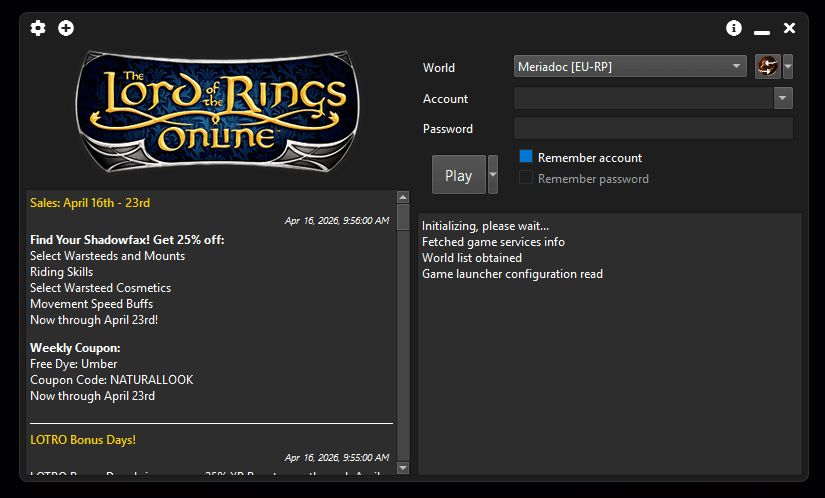This screenshot has width=825, height=498.
Task: Toggle the Remember password checkbox
Action: click(526, 178)
